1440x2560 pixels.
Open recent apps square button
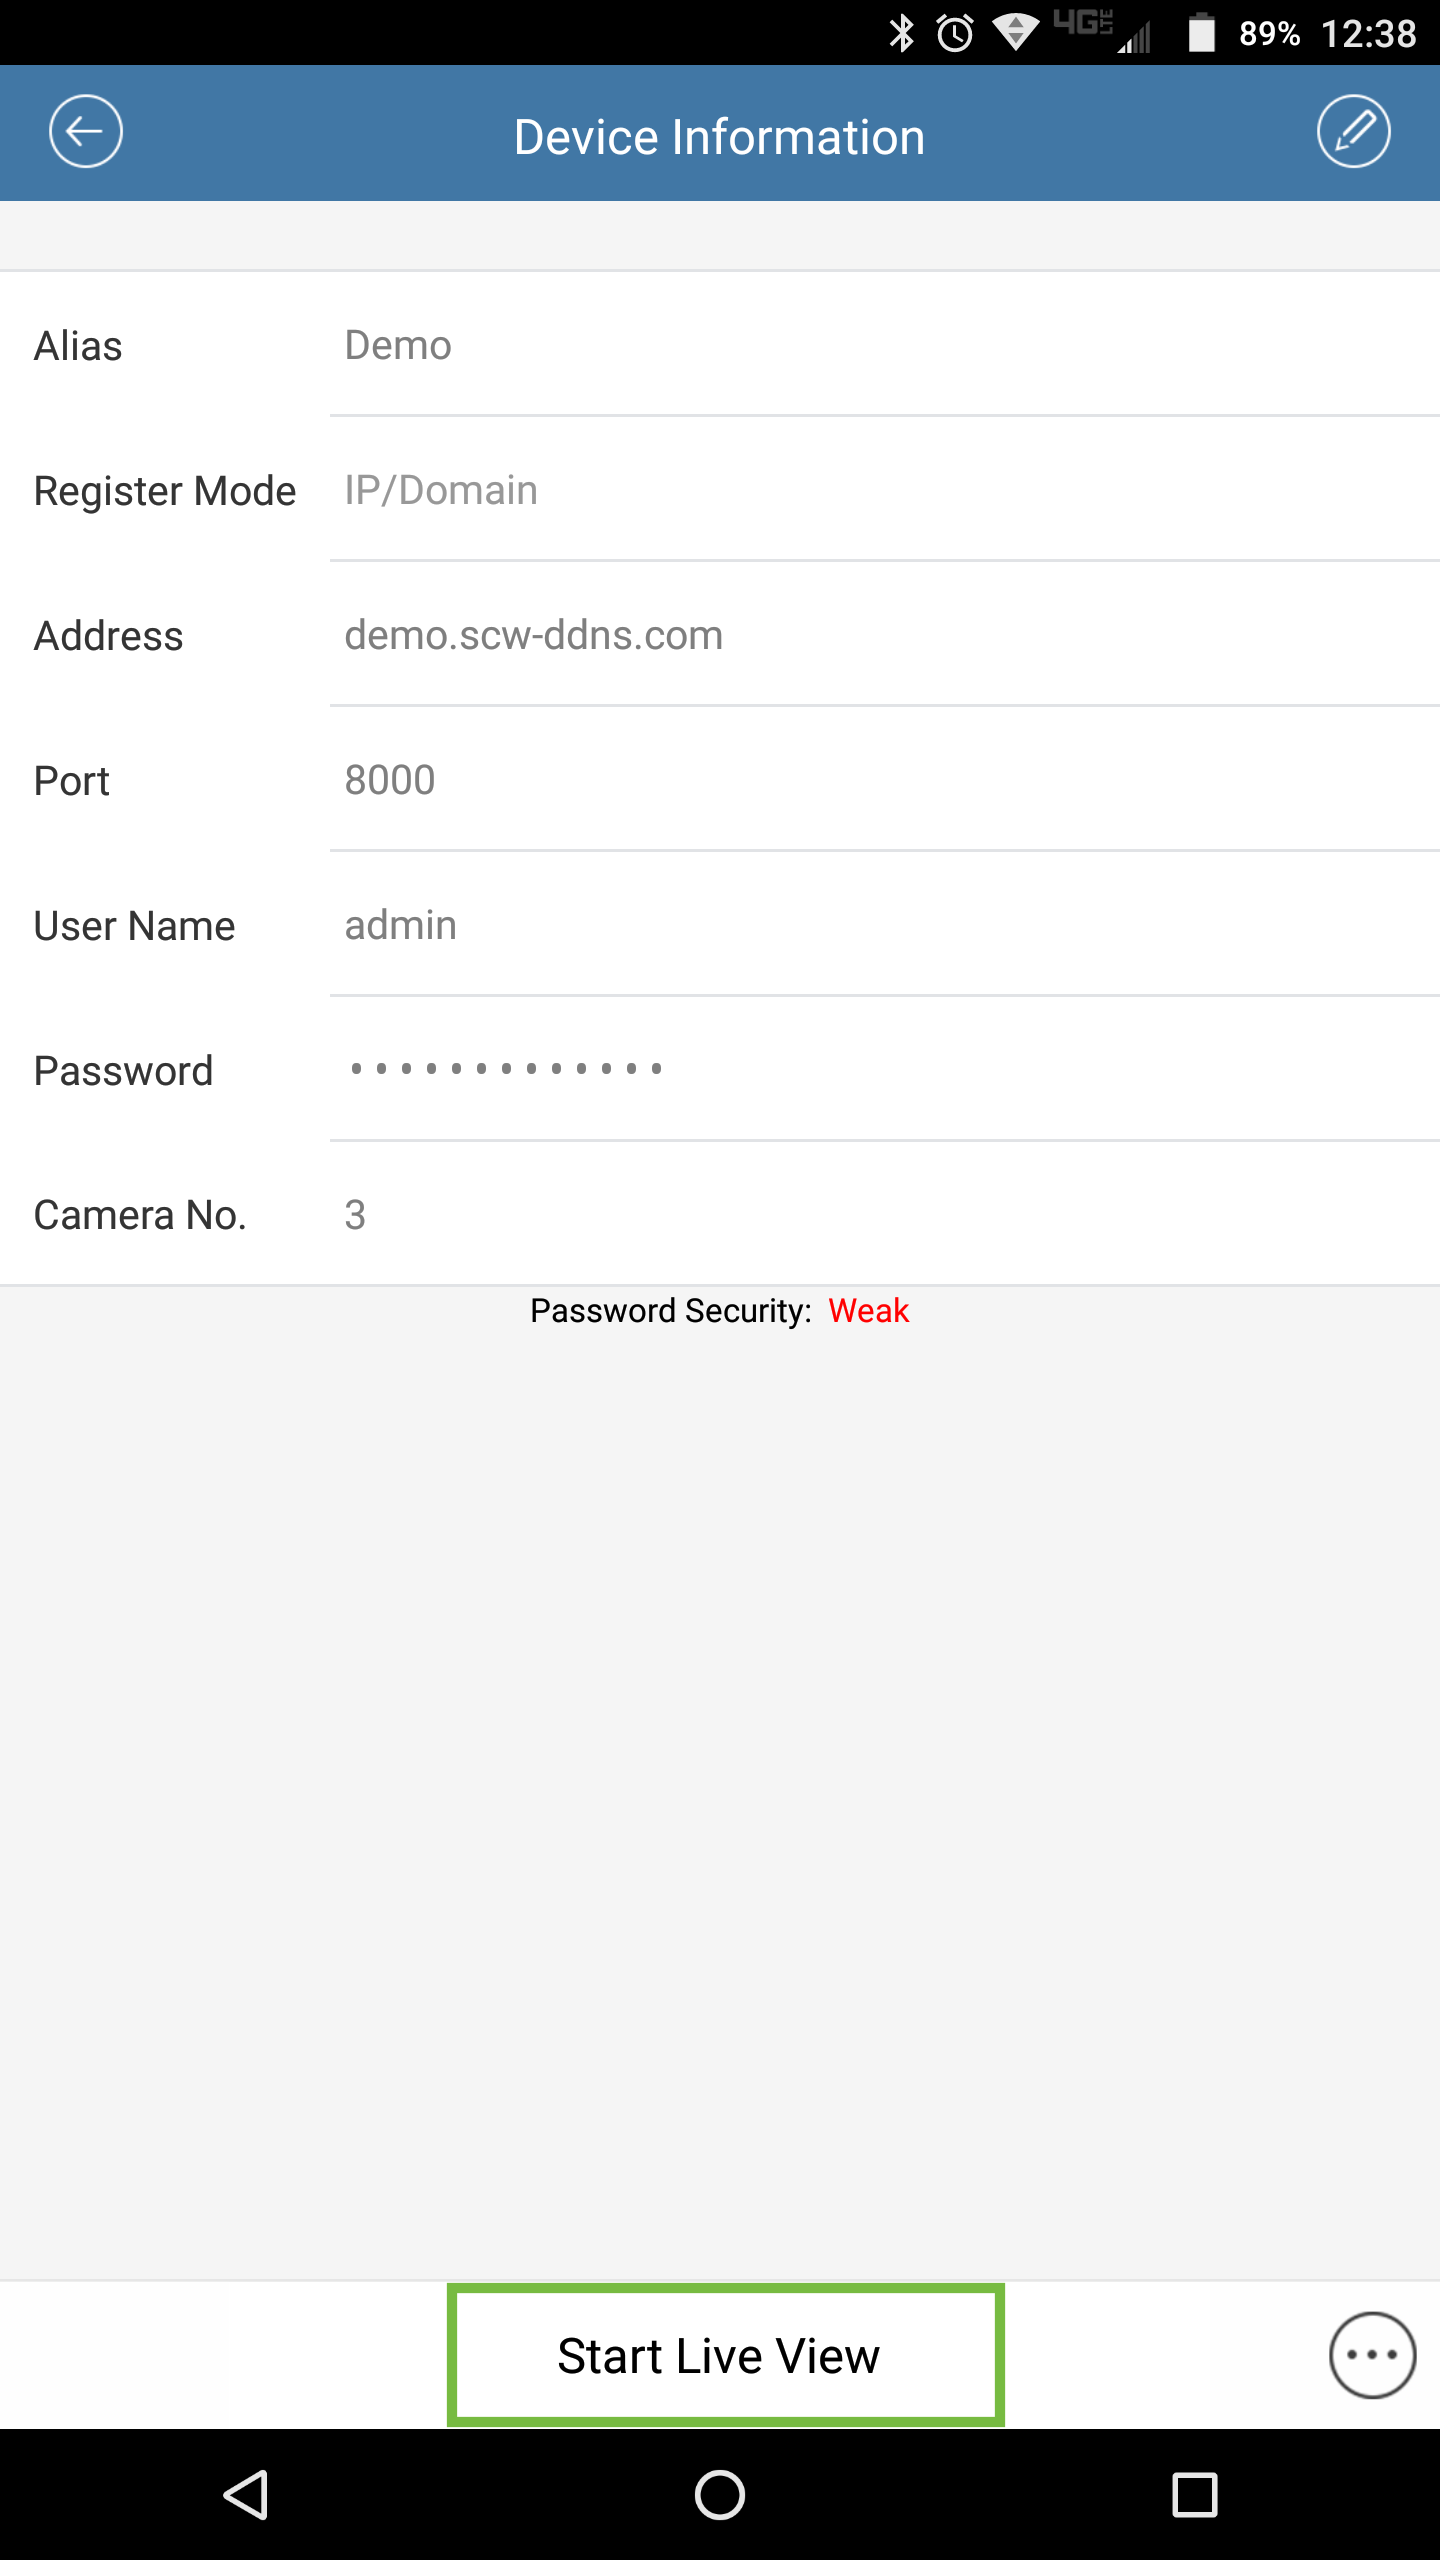click(x=1194, y=2494)
